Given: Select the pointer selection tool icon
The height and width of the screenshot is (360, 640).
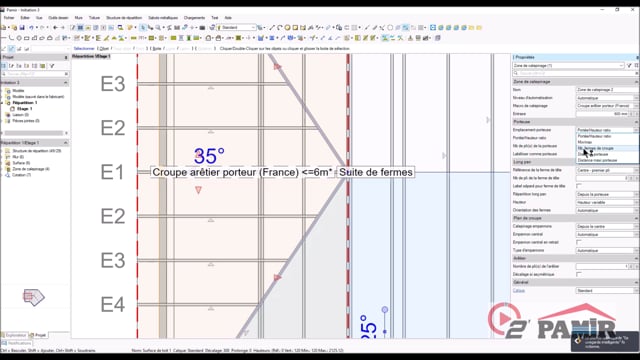Looking at the screenshot, I should [x=143, y=28].
